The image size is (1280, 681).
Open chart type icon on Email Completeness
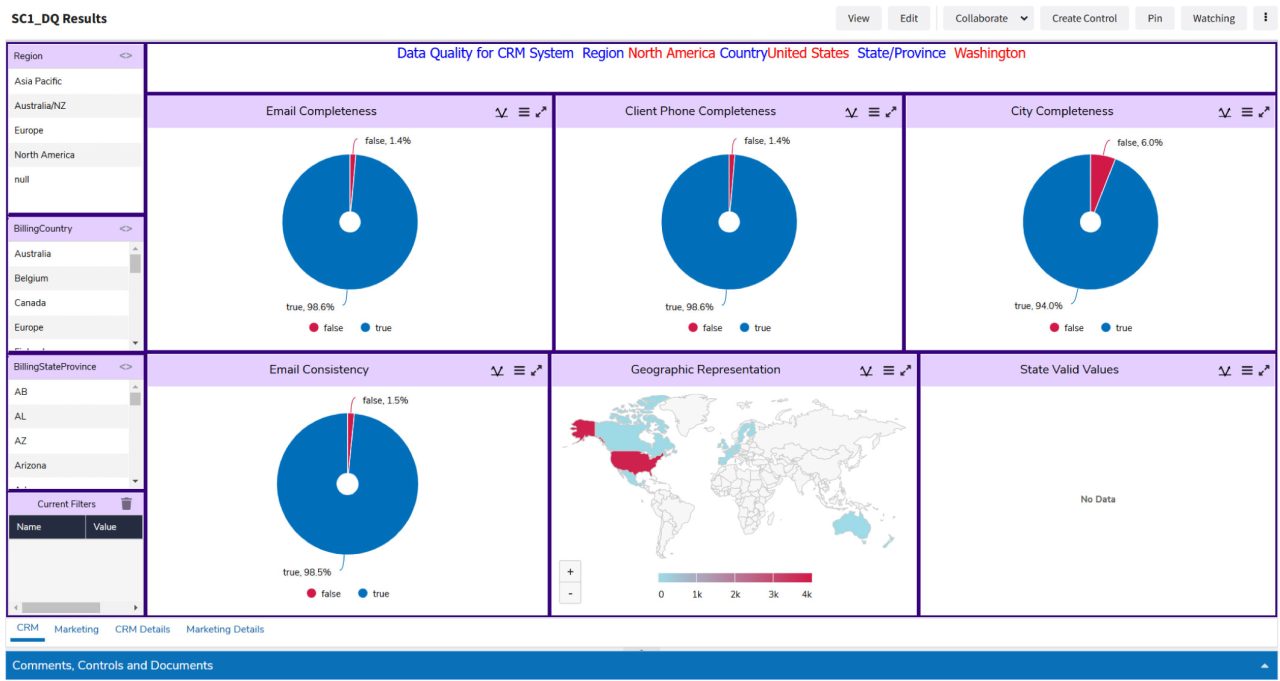501,112
